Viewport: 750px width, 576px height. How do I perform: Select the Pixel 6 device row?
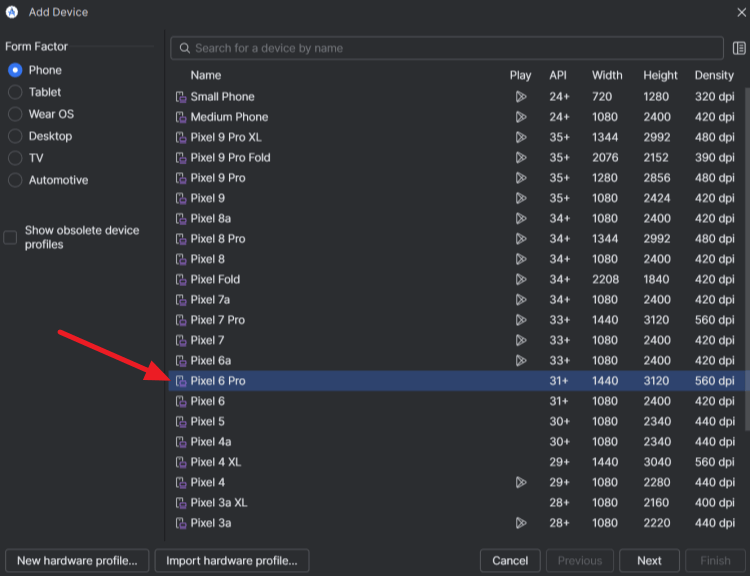coord(457,401)
